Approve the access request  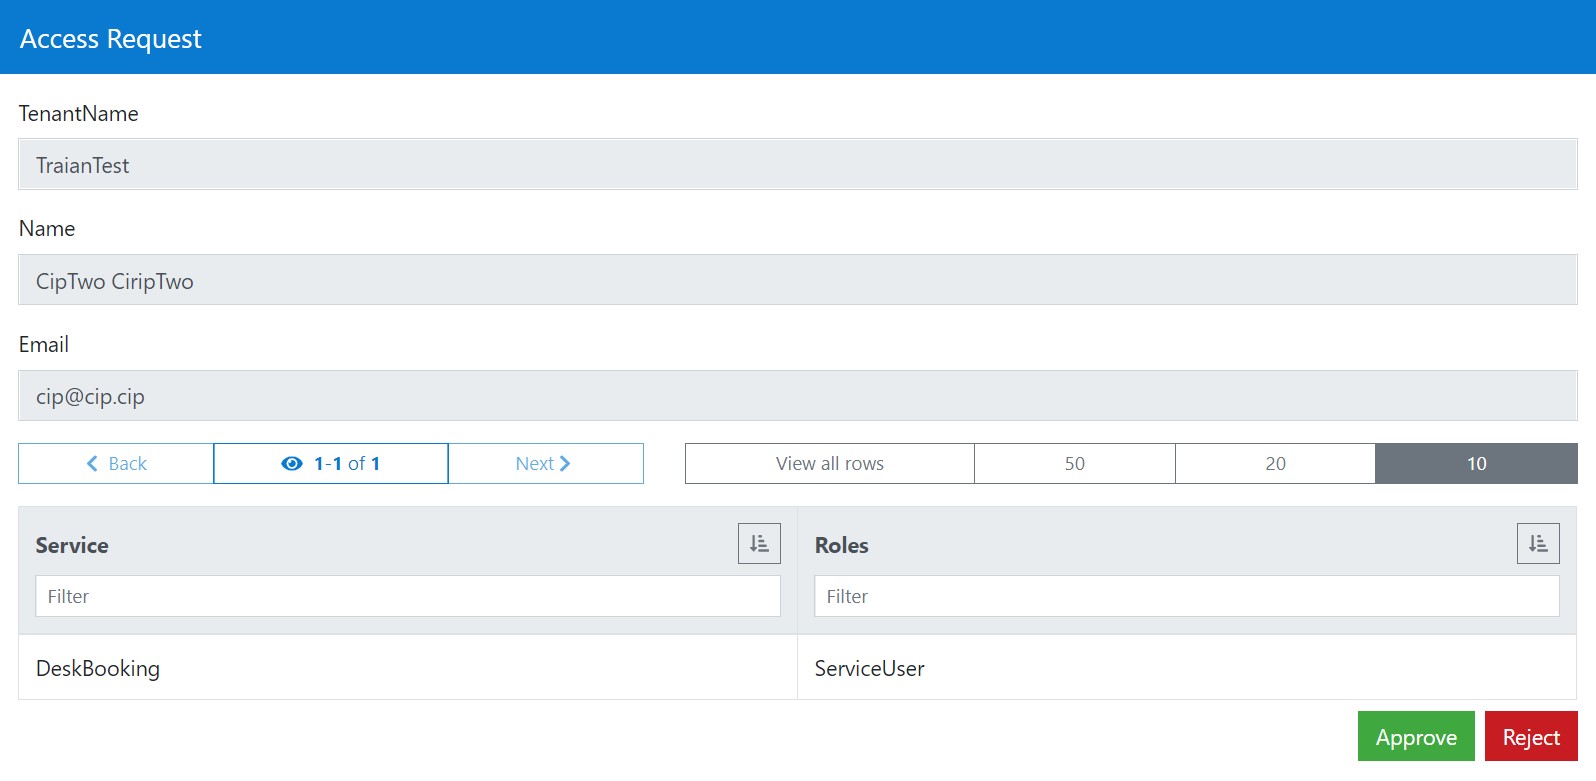(x=1416, y=737)
